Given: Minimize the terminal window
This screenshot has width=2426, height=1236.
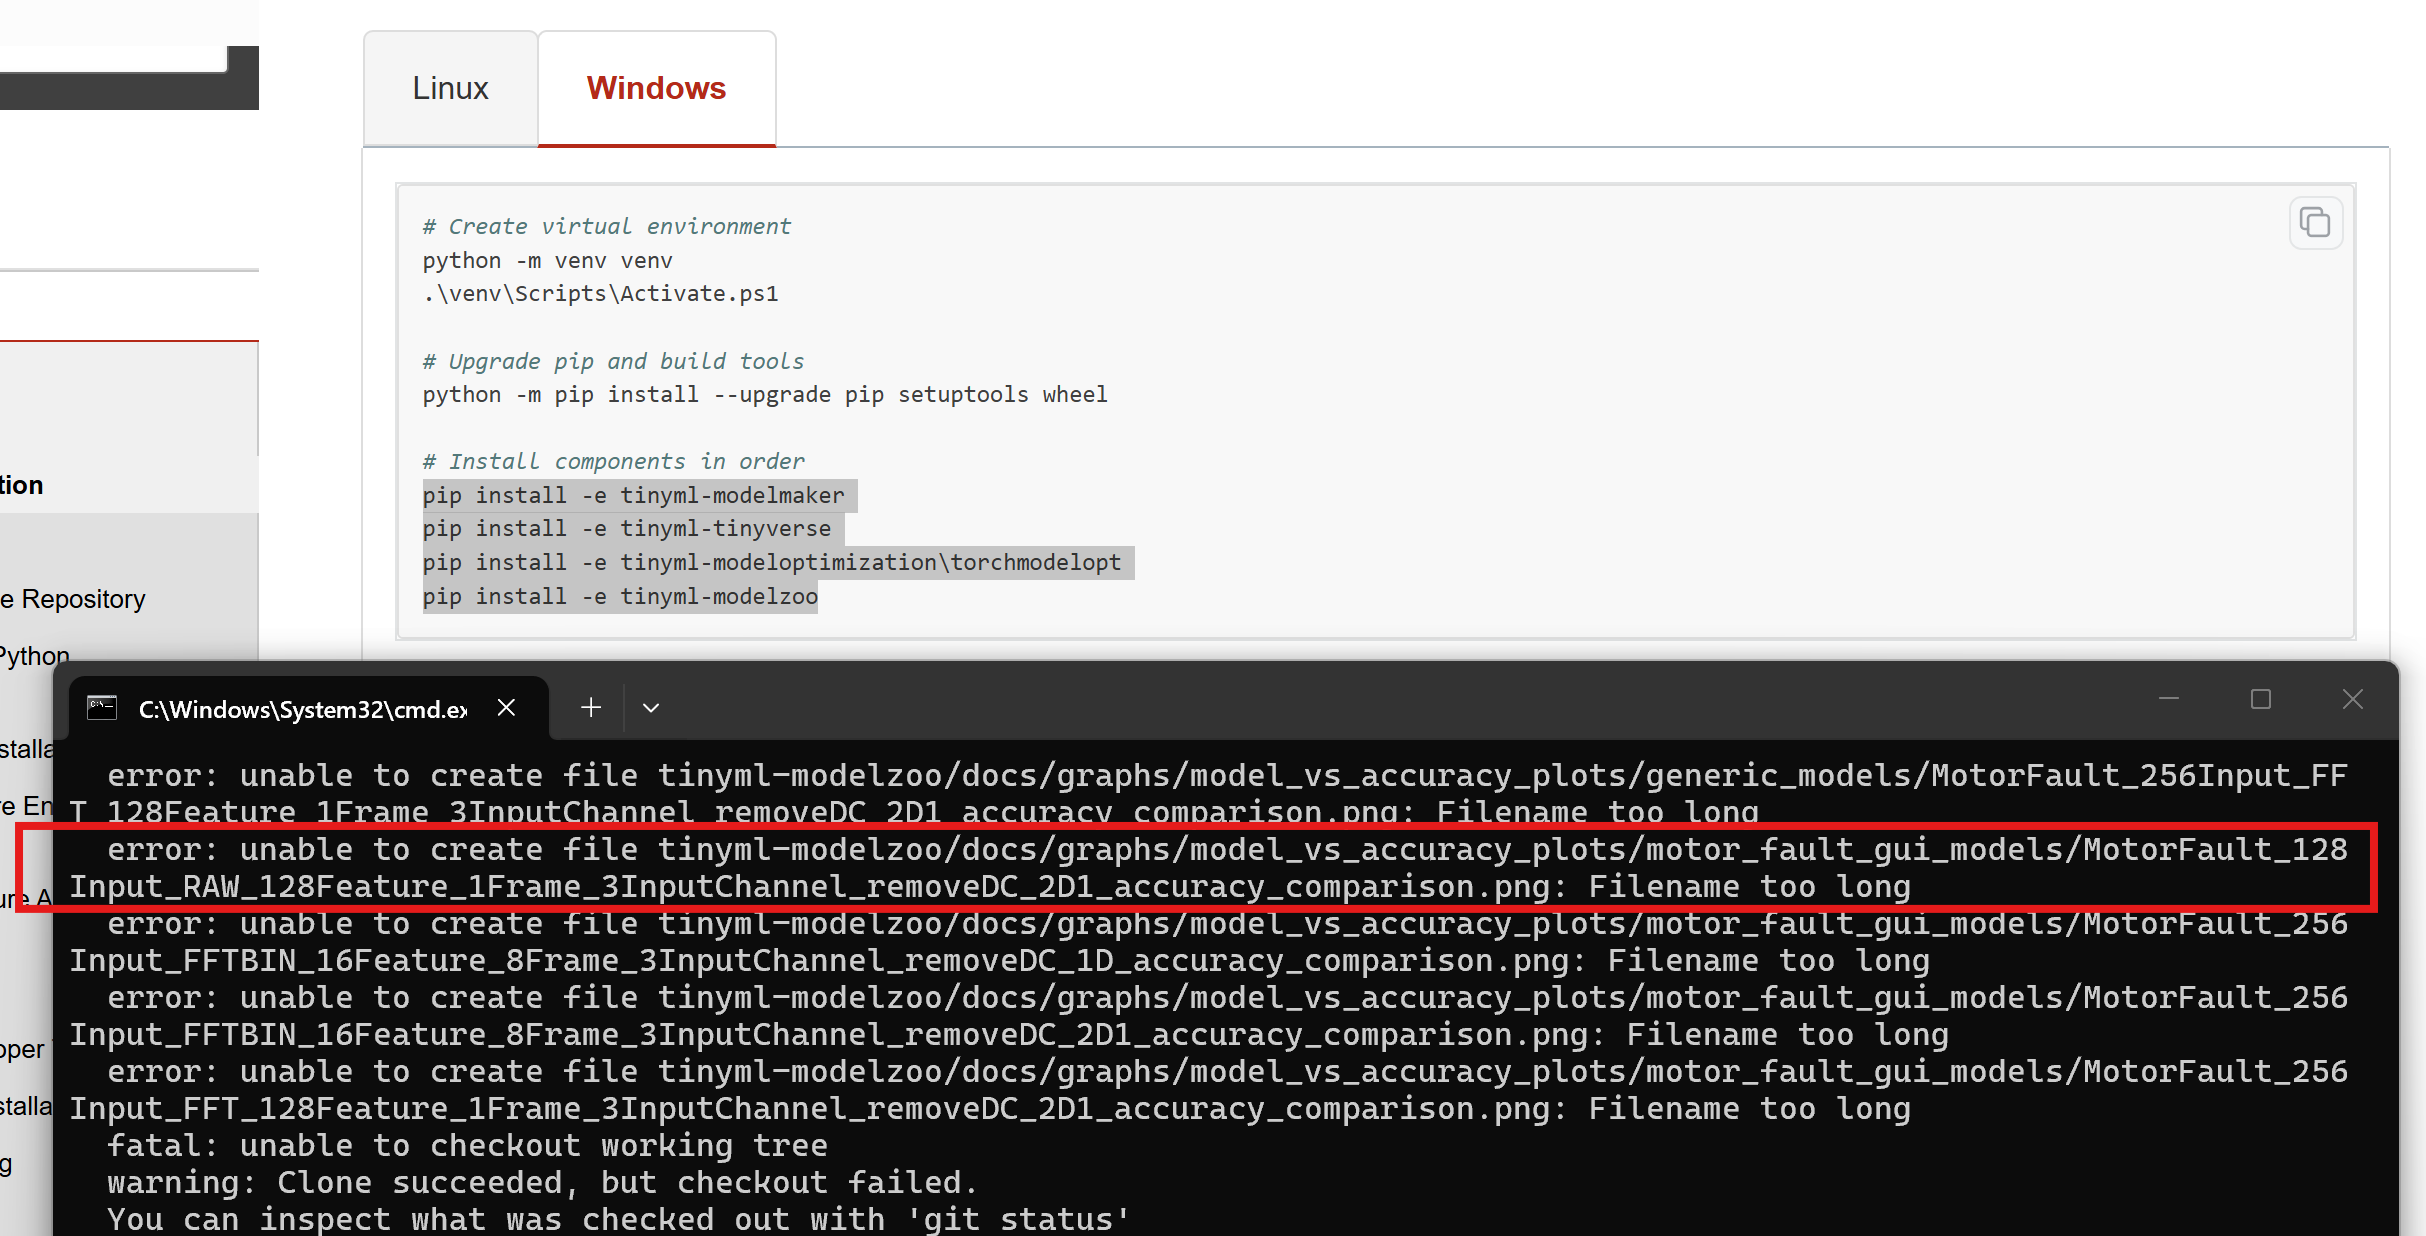Looking at the screenshot, I should pyautogui.click(x=2169, y=699).
